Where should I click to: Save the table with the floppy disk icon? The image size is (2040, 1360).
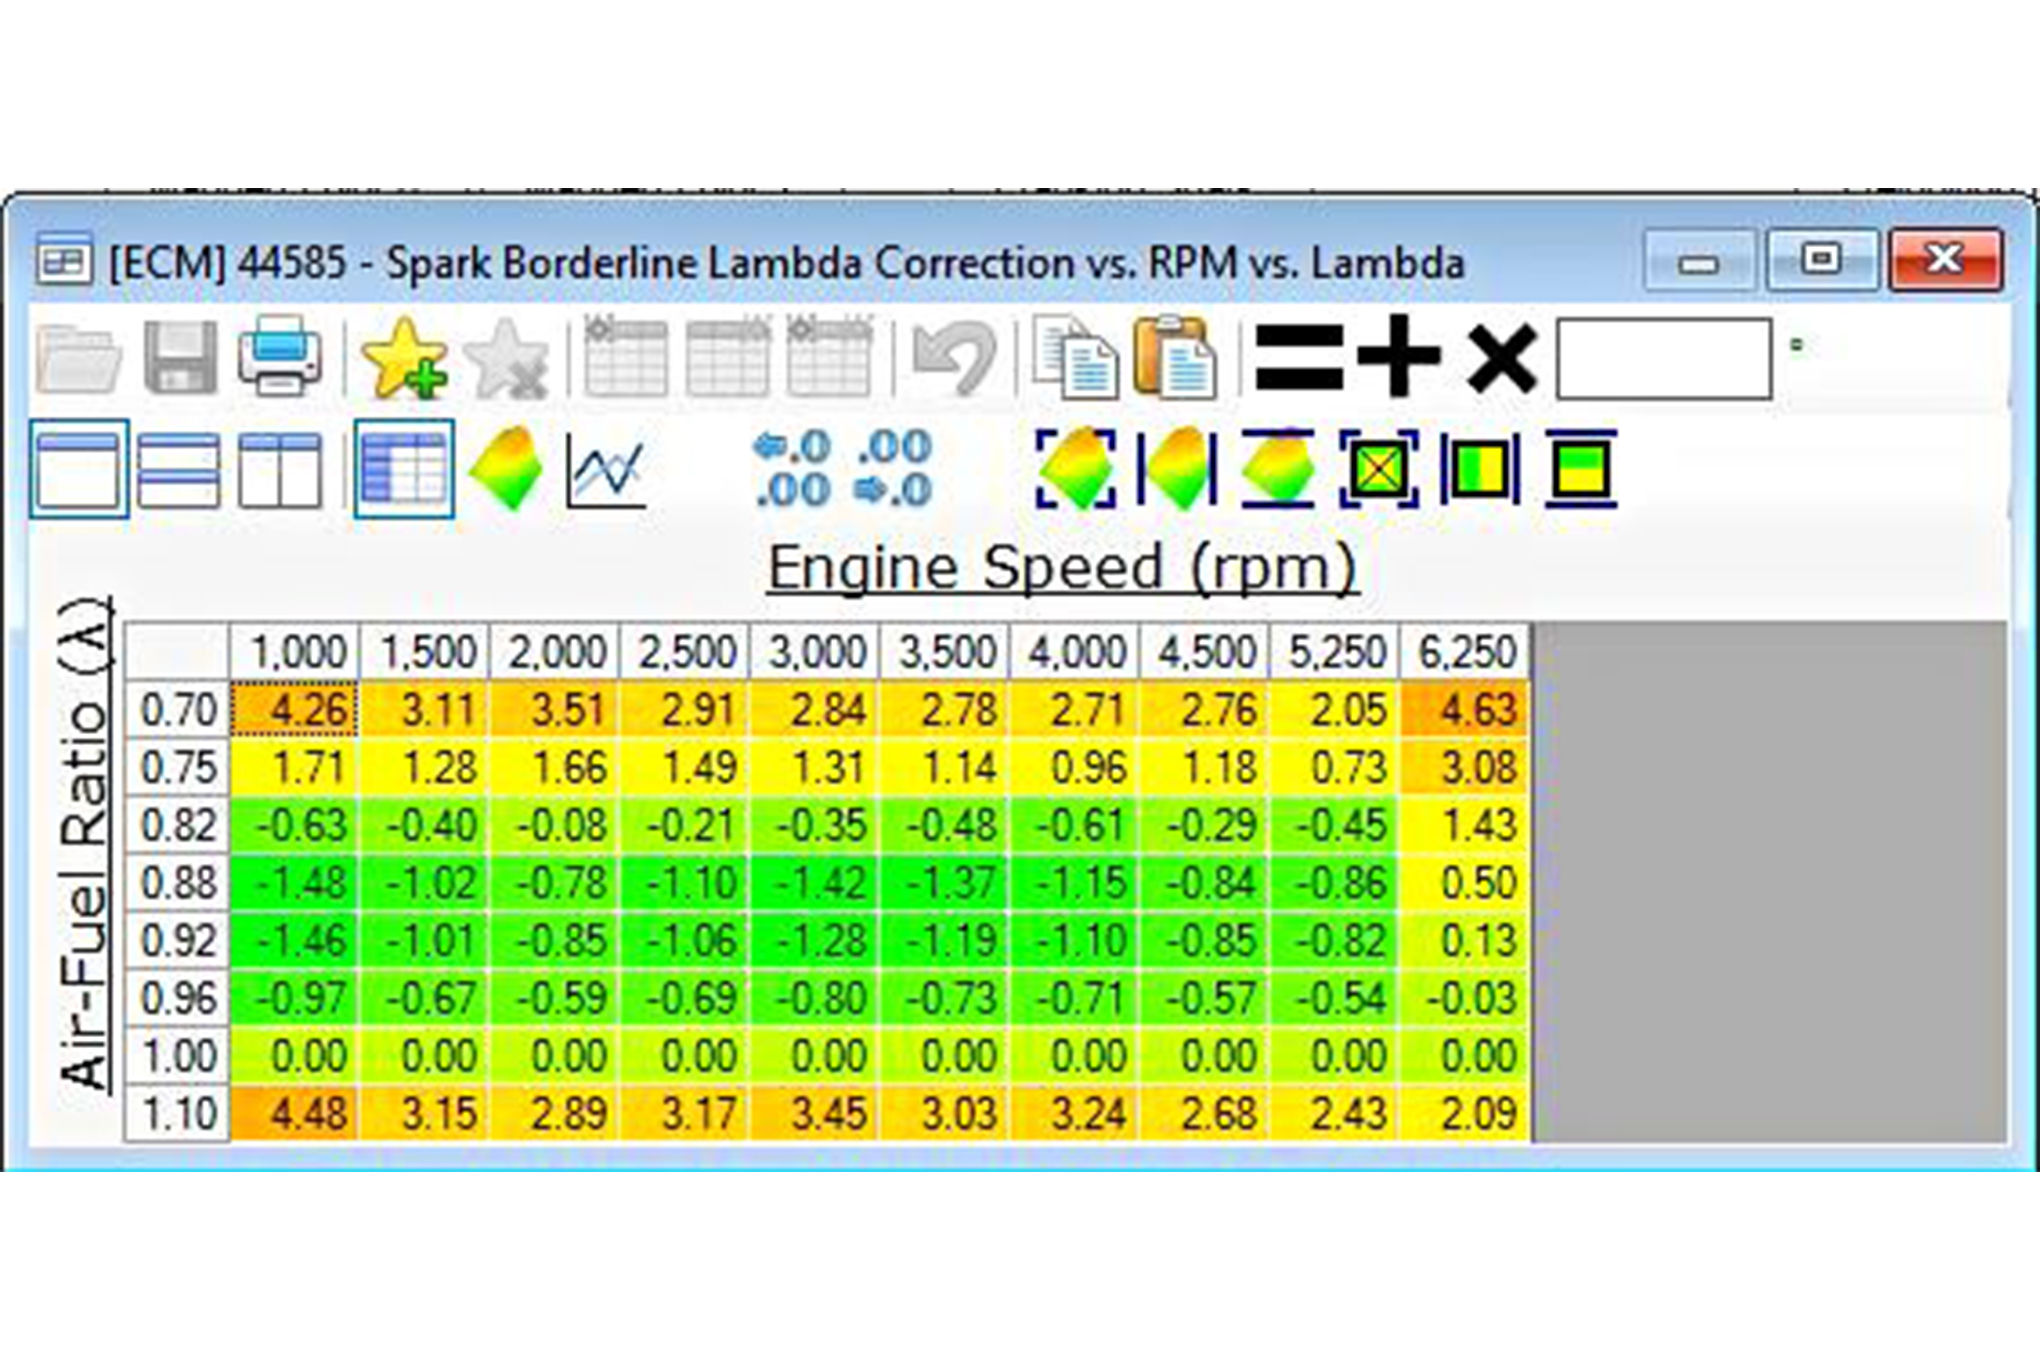point(180,358)
